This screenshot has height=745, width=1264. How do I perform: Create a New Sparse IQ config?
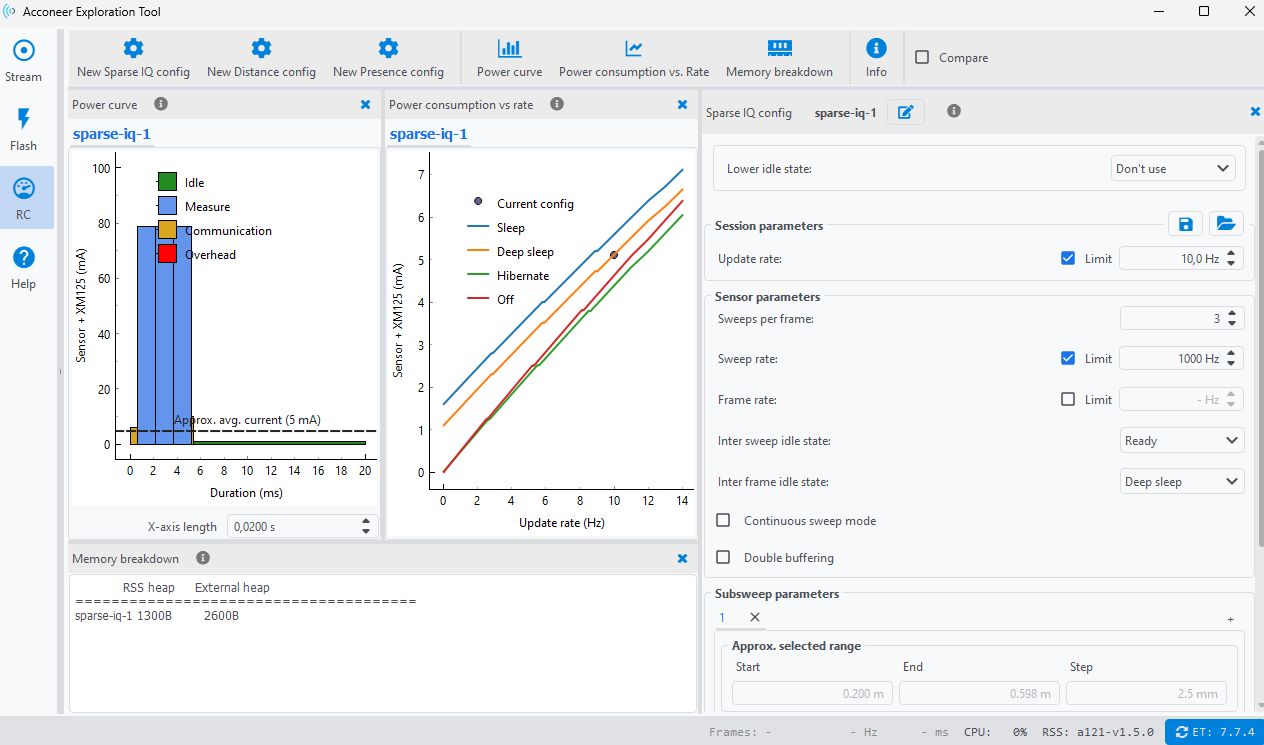(x=133, y=58)
